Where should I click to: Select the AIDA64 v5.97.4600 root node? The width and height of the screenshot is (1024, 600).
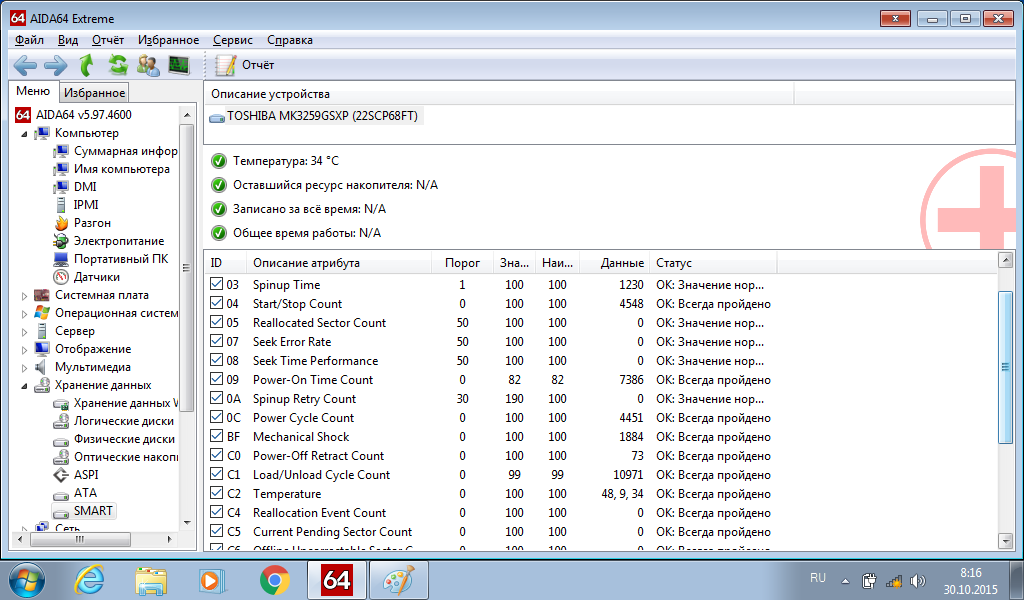(x=73, y=115)
